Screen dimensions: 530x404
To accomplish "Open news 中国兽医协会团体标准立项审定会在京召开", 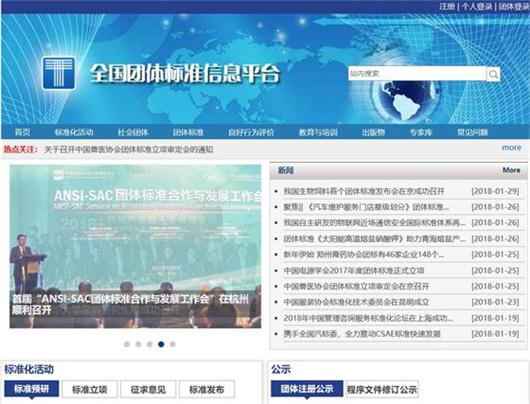I will (x=356, y=286).
